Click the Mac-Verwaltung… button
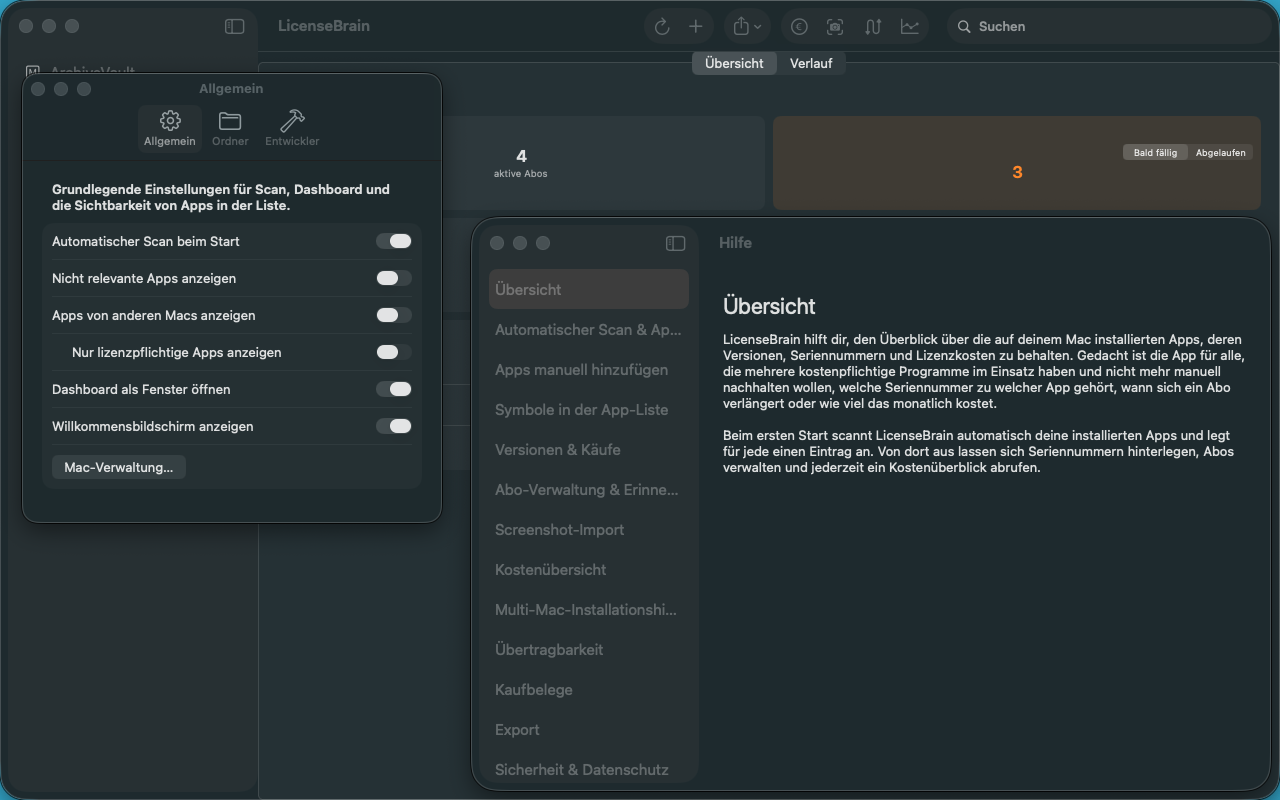The height and width of the screenshot is (800, 1280). tap(119, 467)
